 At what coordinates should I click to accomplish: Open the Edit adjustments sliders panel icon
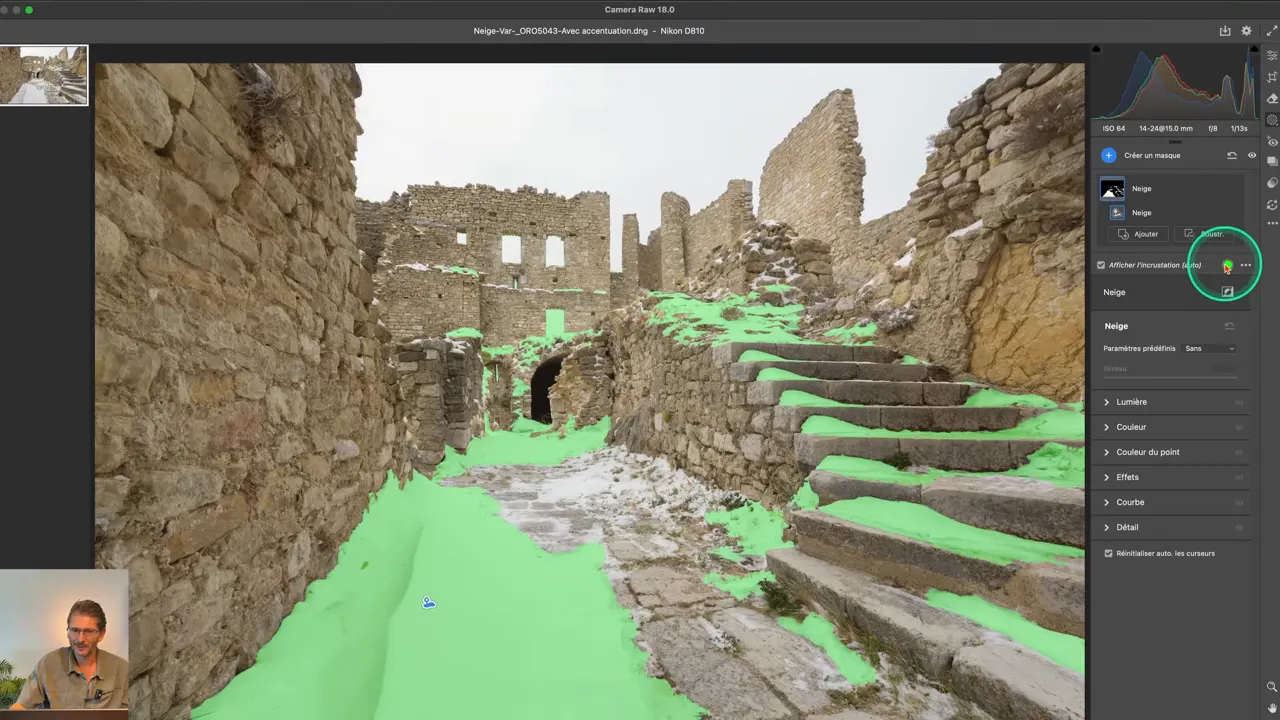point(1272,56)
